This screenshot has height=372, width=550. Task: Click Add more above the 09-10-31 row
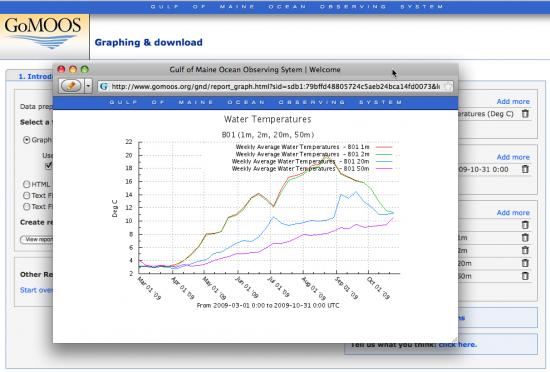point(513,157)
